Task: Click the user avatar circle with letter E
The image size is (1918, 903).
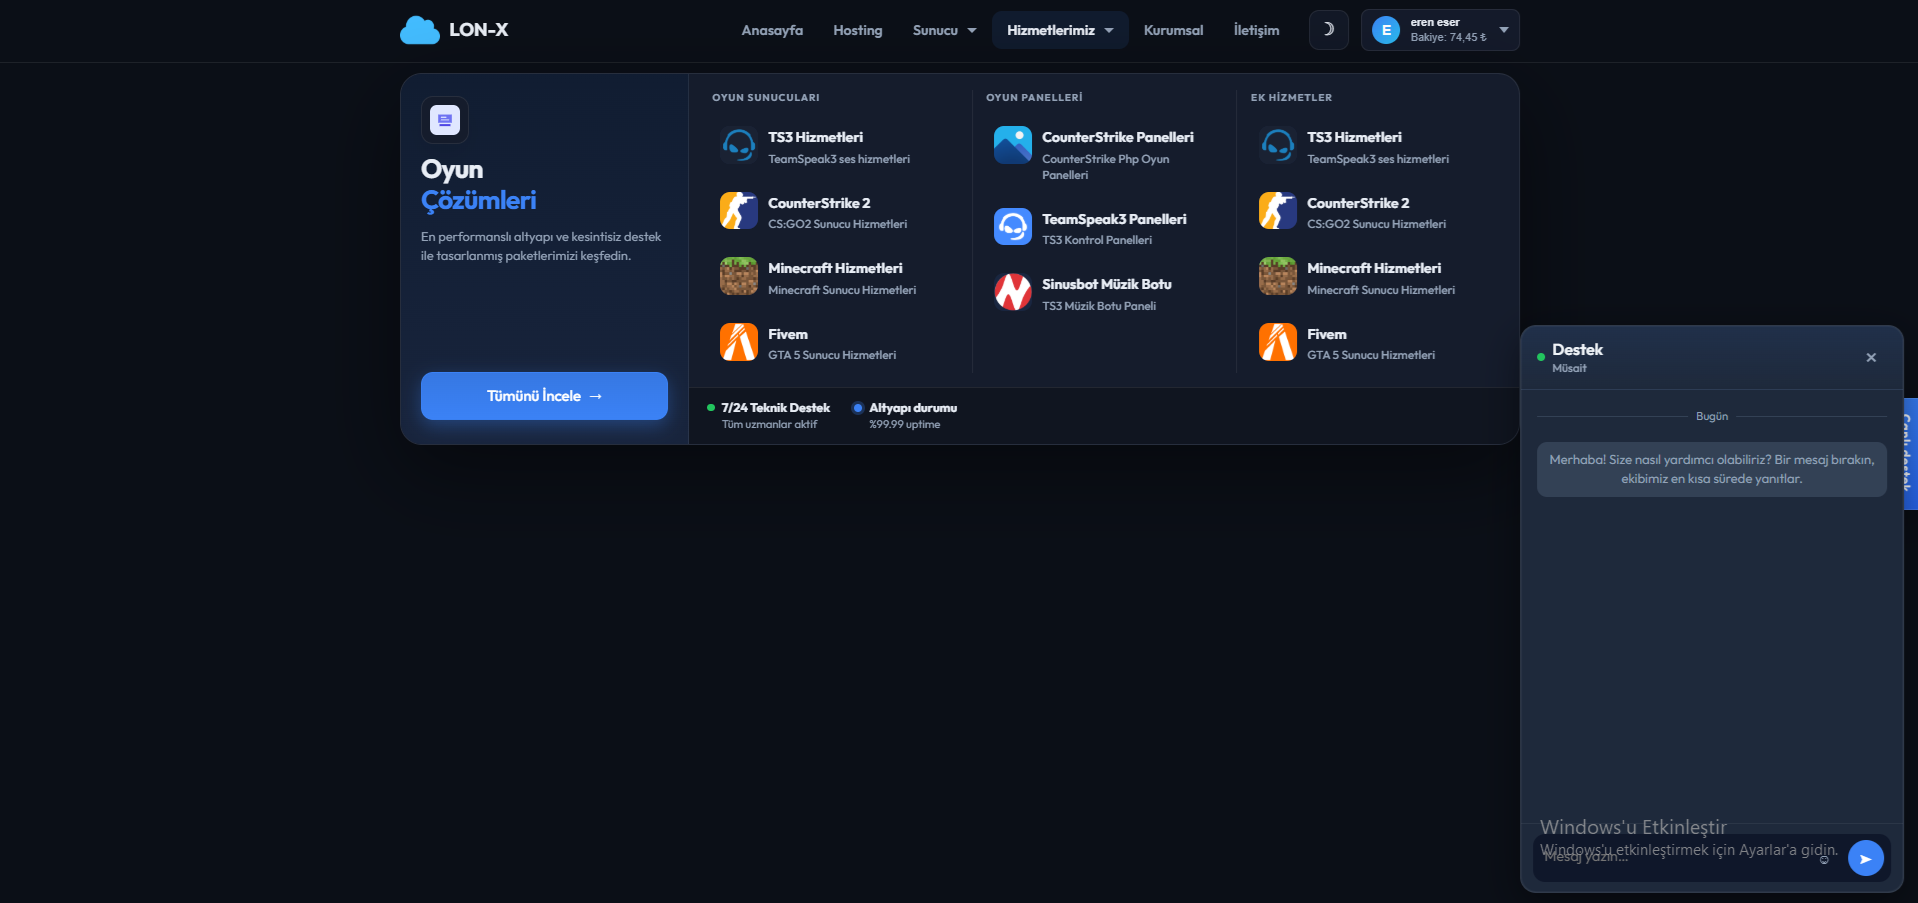Action: [x=1385, y=30]
